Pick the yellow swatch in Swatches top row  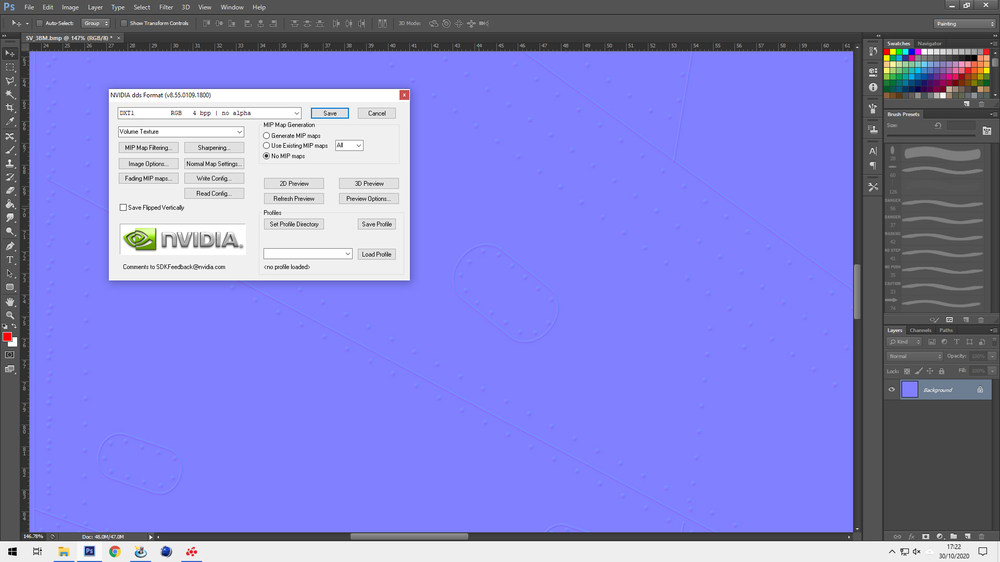pyautogui.click(x=893, y=52)
